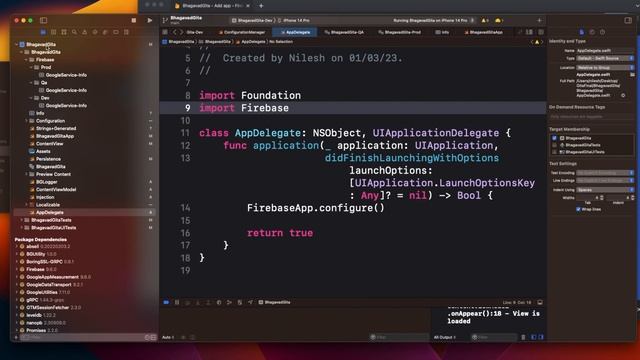Viewport: 640px width, 360px height.
Task: Open the Debug navigator icon
Action: coord(105,32)
